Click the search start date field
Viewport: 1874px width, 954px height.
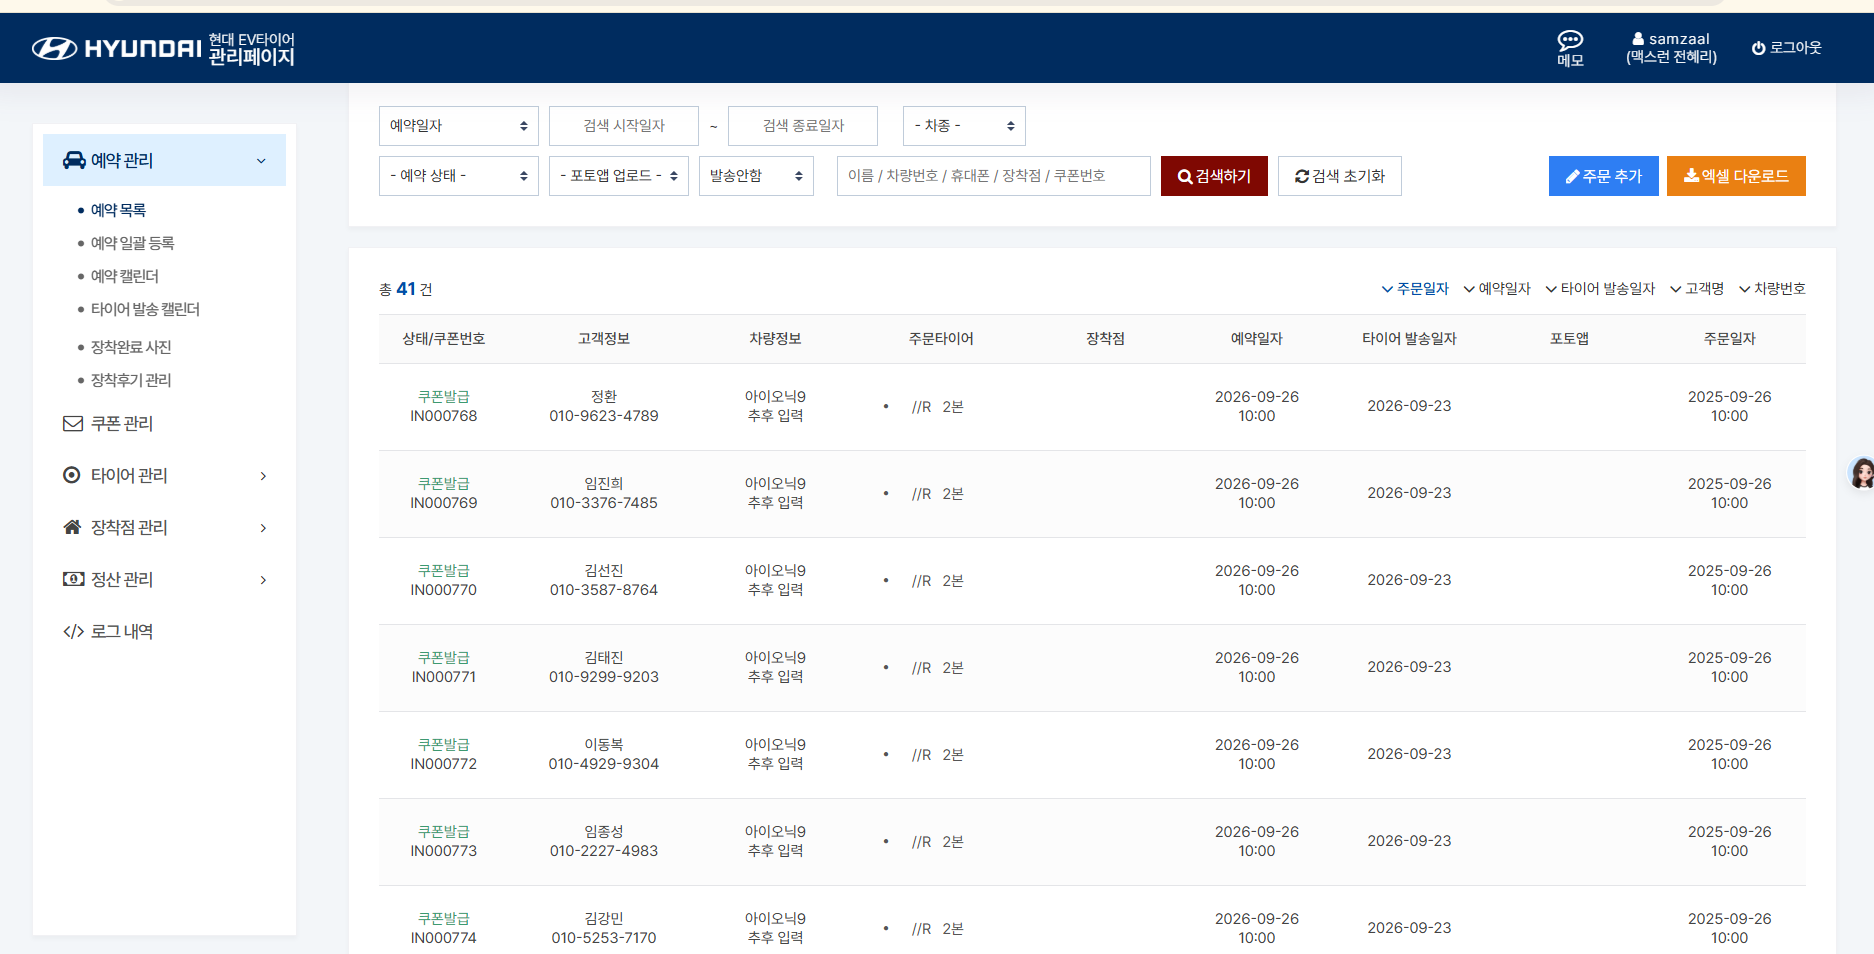[623, 126]
